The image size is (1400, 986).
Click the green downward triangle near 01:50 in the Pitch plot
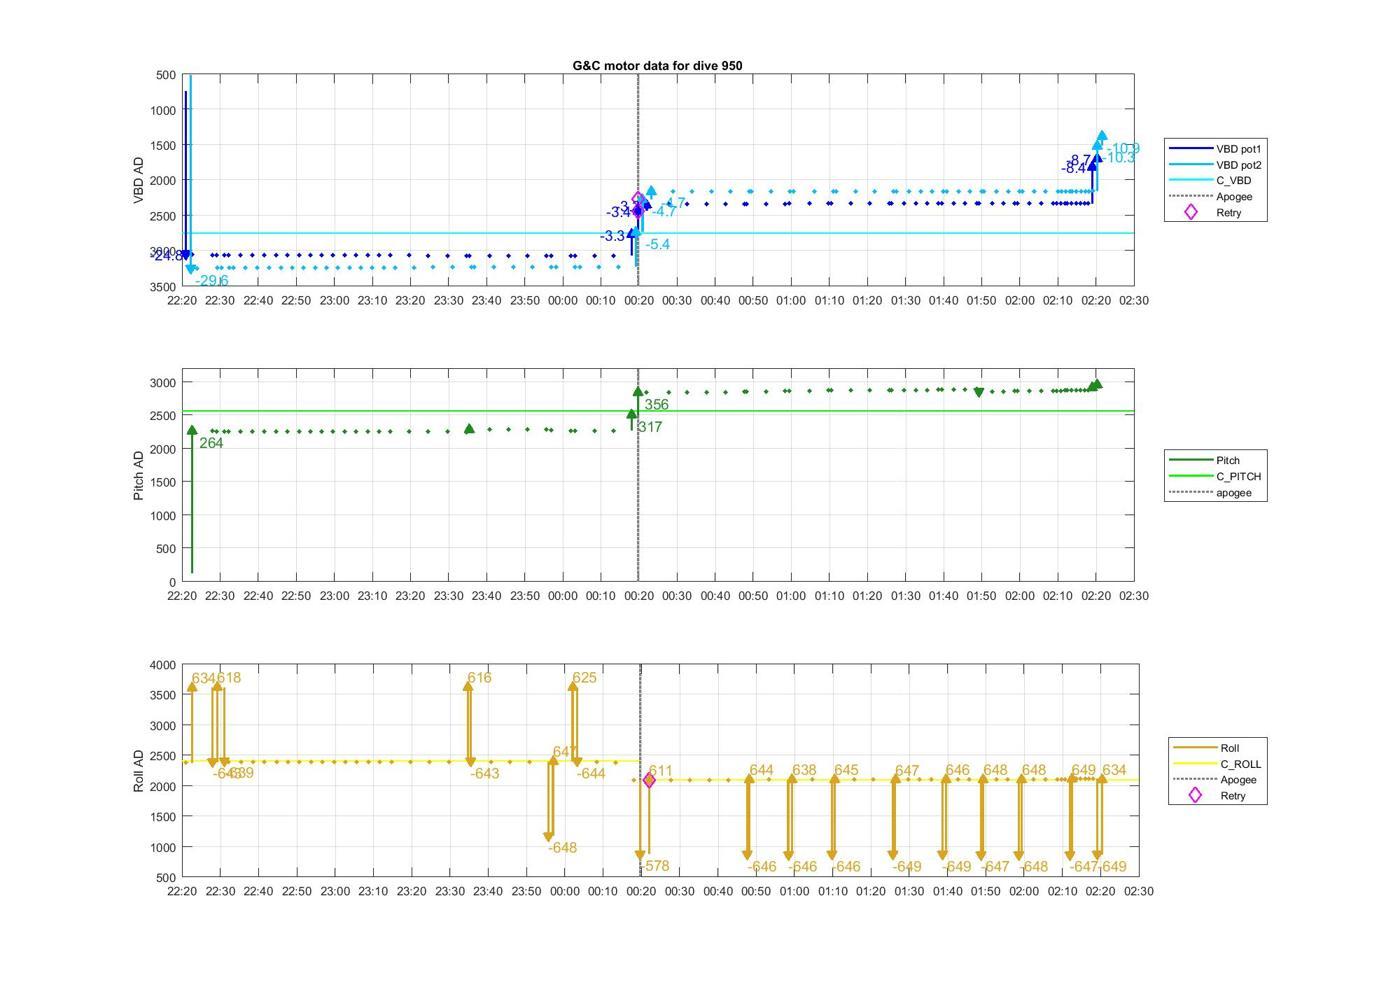[x=979, y=393]
